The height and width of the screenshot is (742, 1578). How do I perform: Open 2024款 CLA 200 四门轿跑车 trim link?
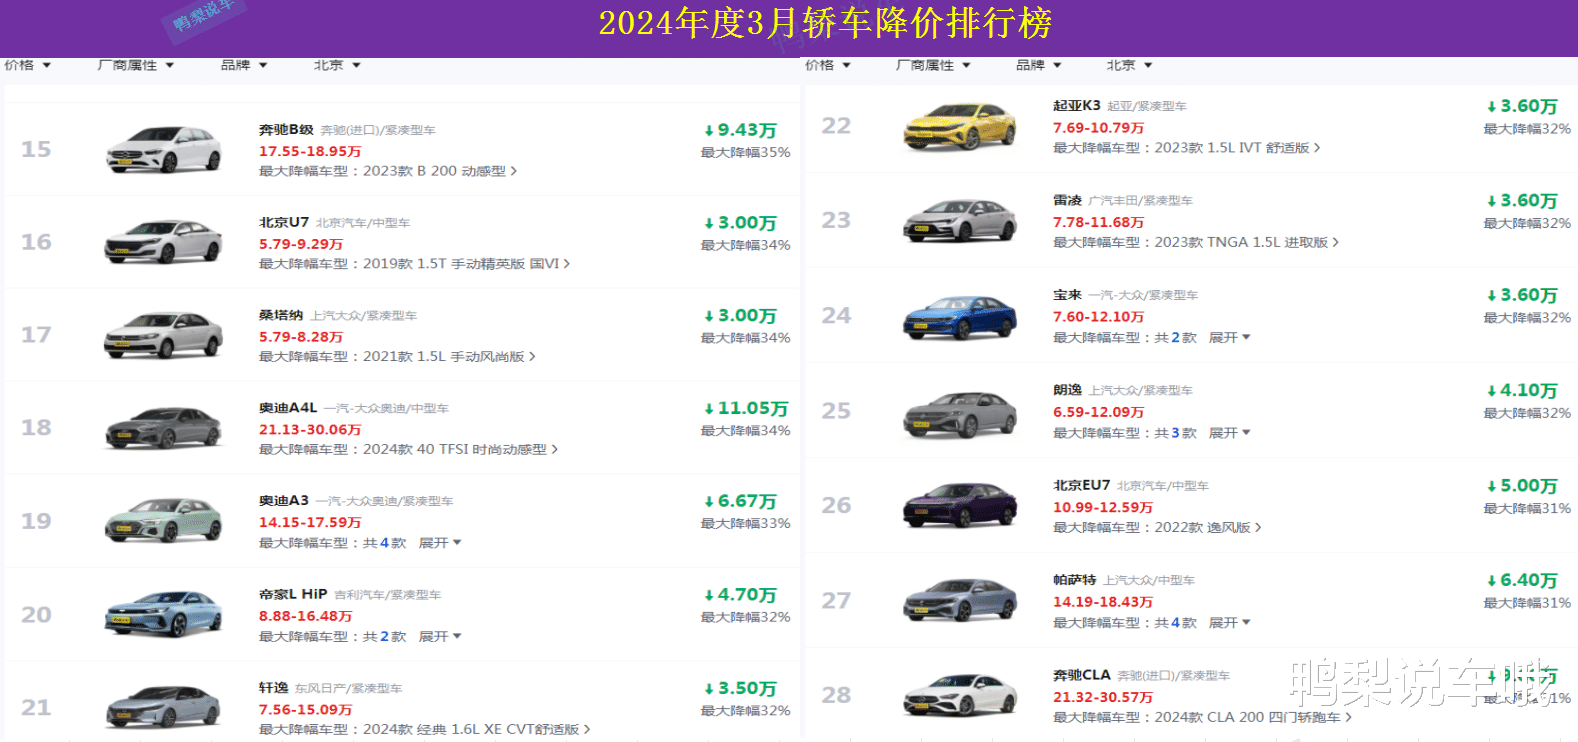coord(1253,717)
